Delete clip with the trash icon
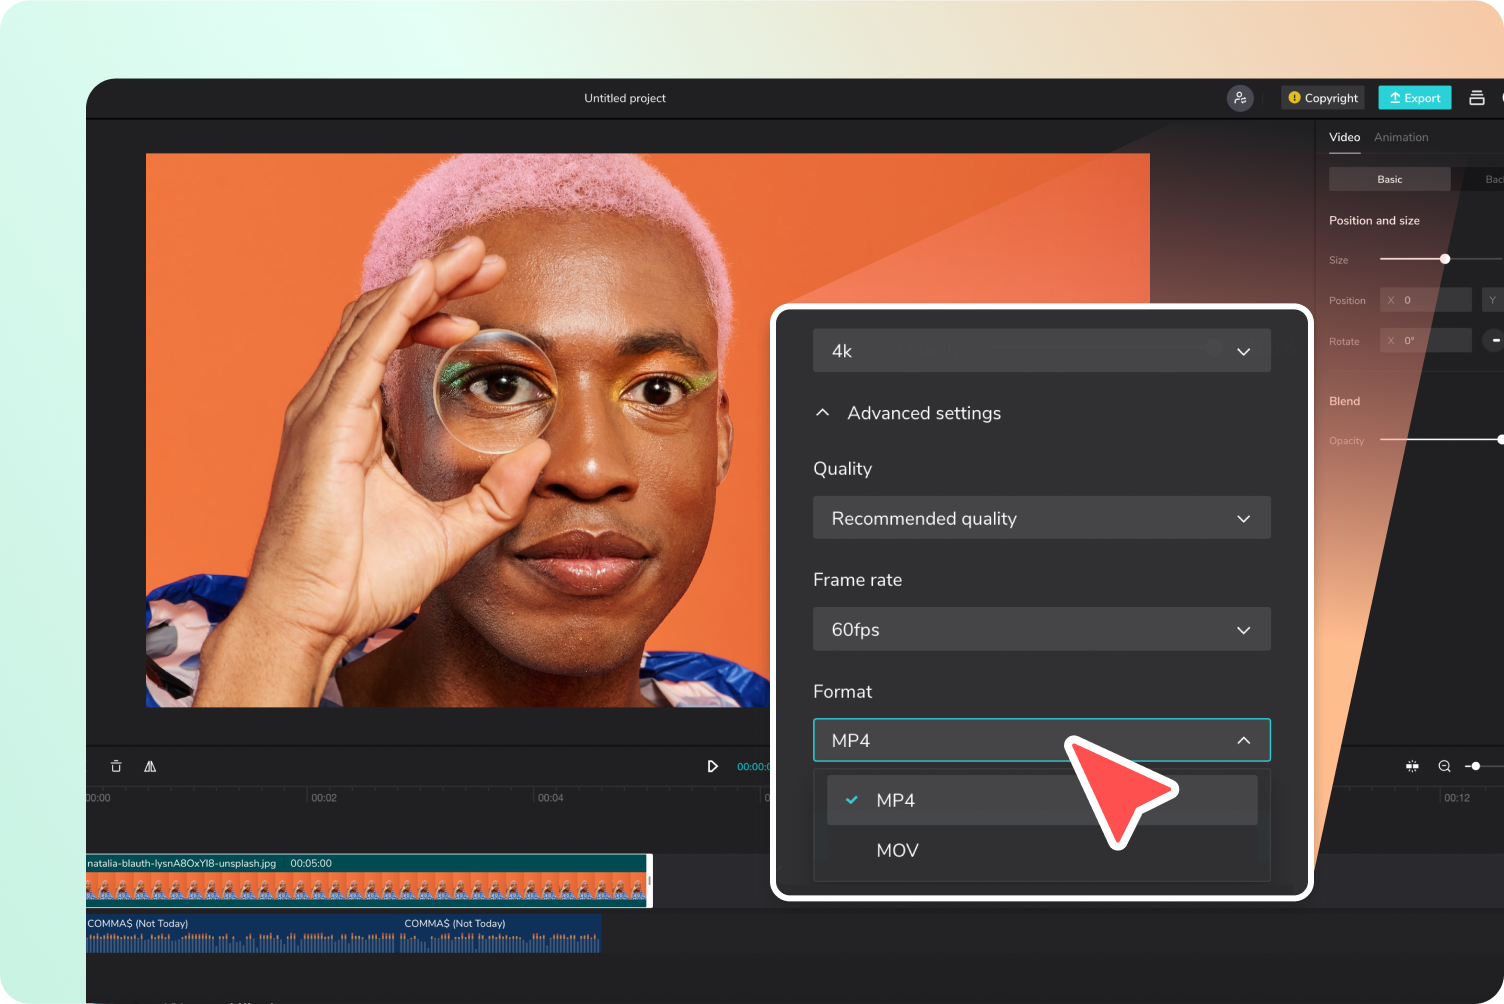This screenshot has width=1504, height=1004. (x=116, y=766)
